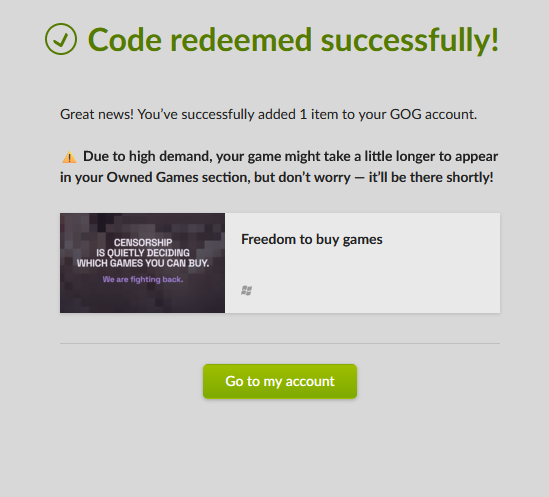The height and width of the screenshot is (497, 549).
Task: Click the Windows platform icon
Action: coord(246,290)
